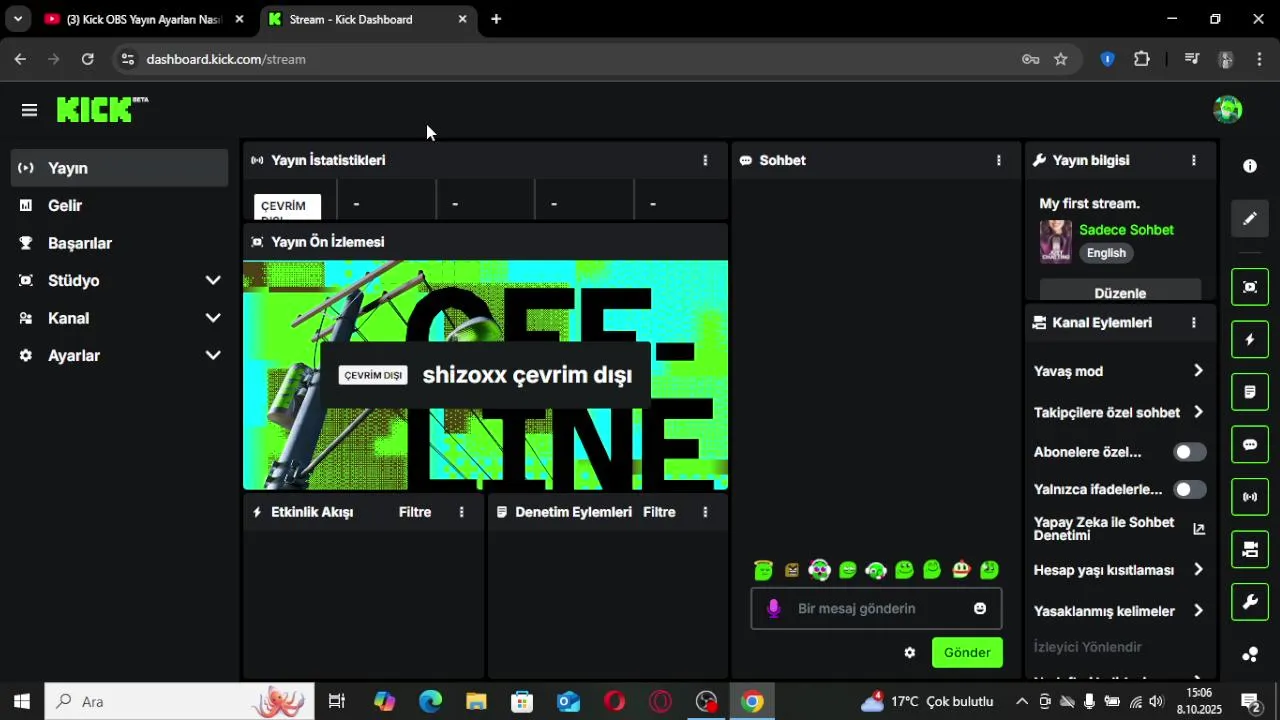Open Denetim Eylemleri three-dot menu
1280x720 pixels.
[705, 512]
